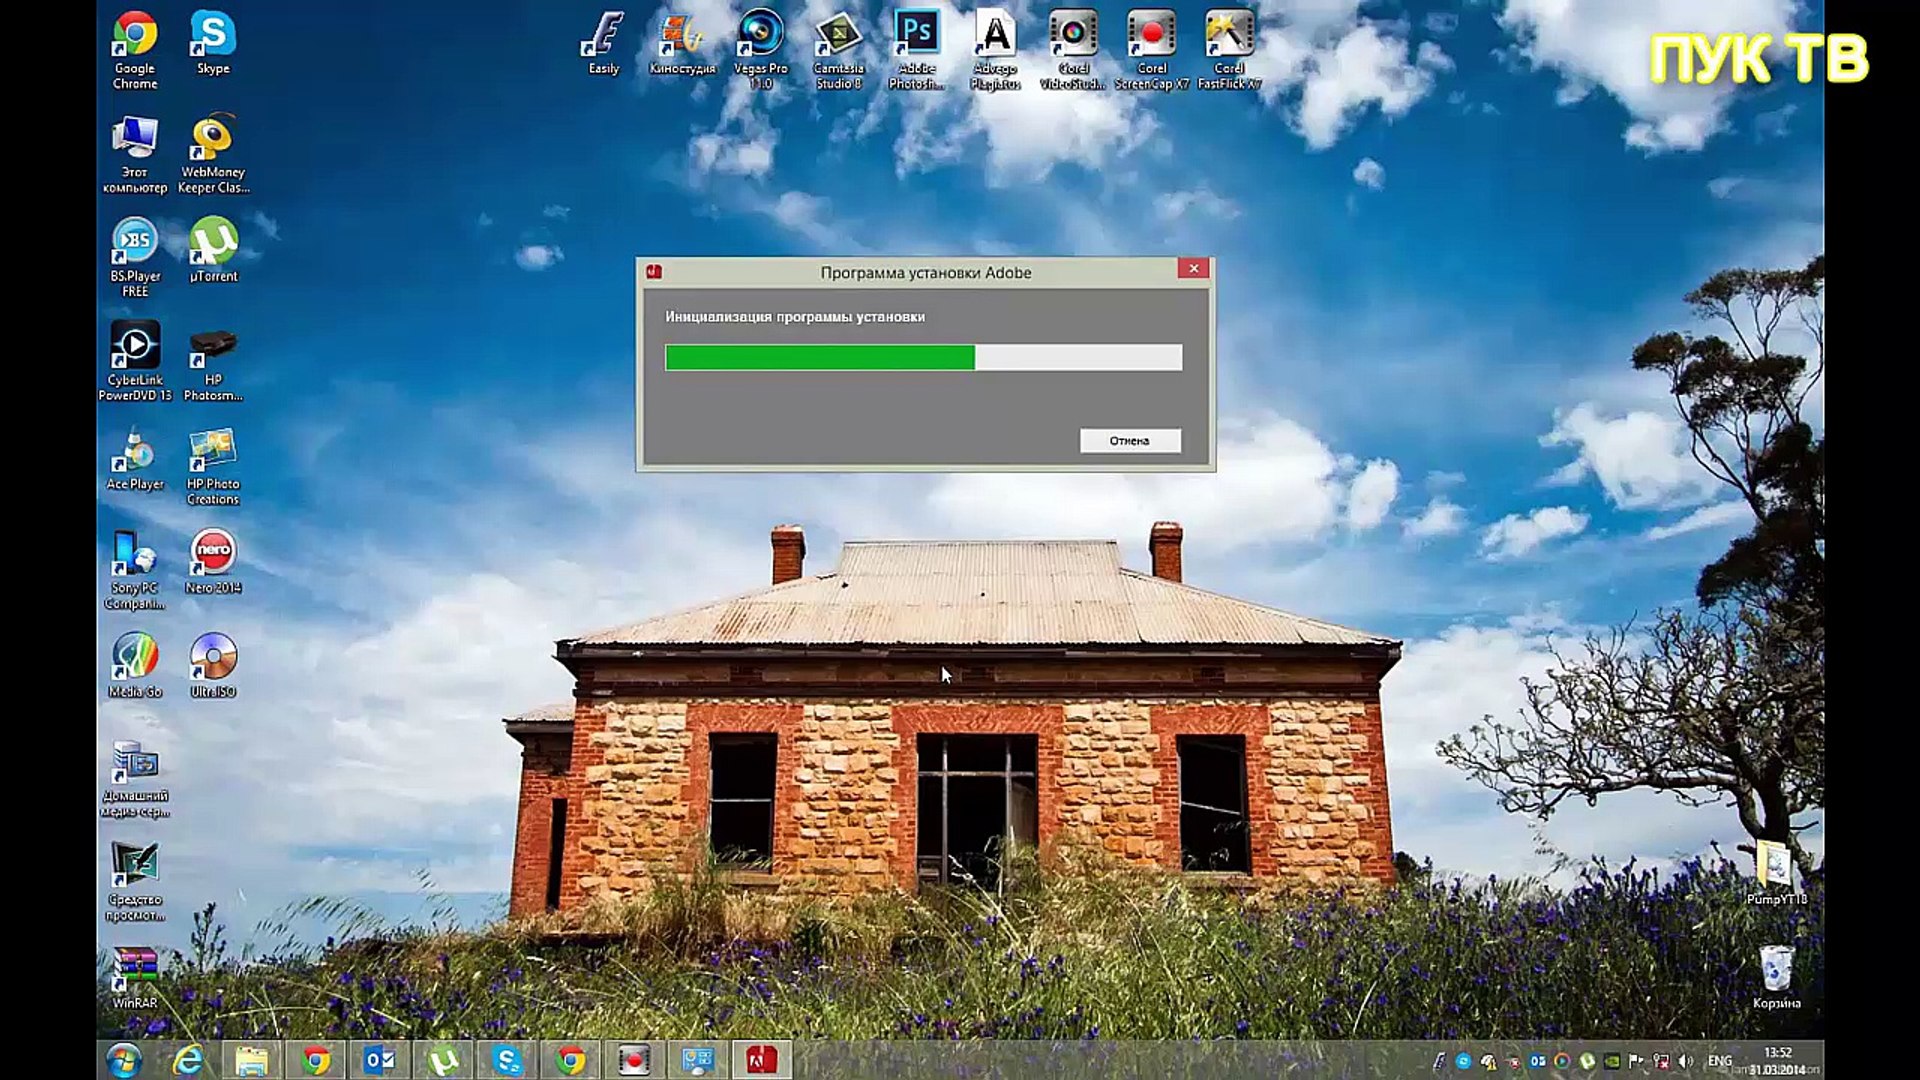Viewport: 1920px width, 1080px height.
Task: Click the volume speaker tray icon
Action: (1686, 1061)
